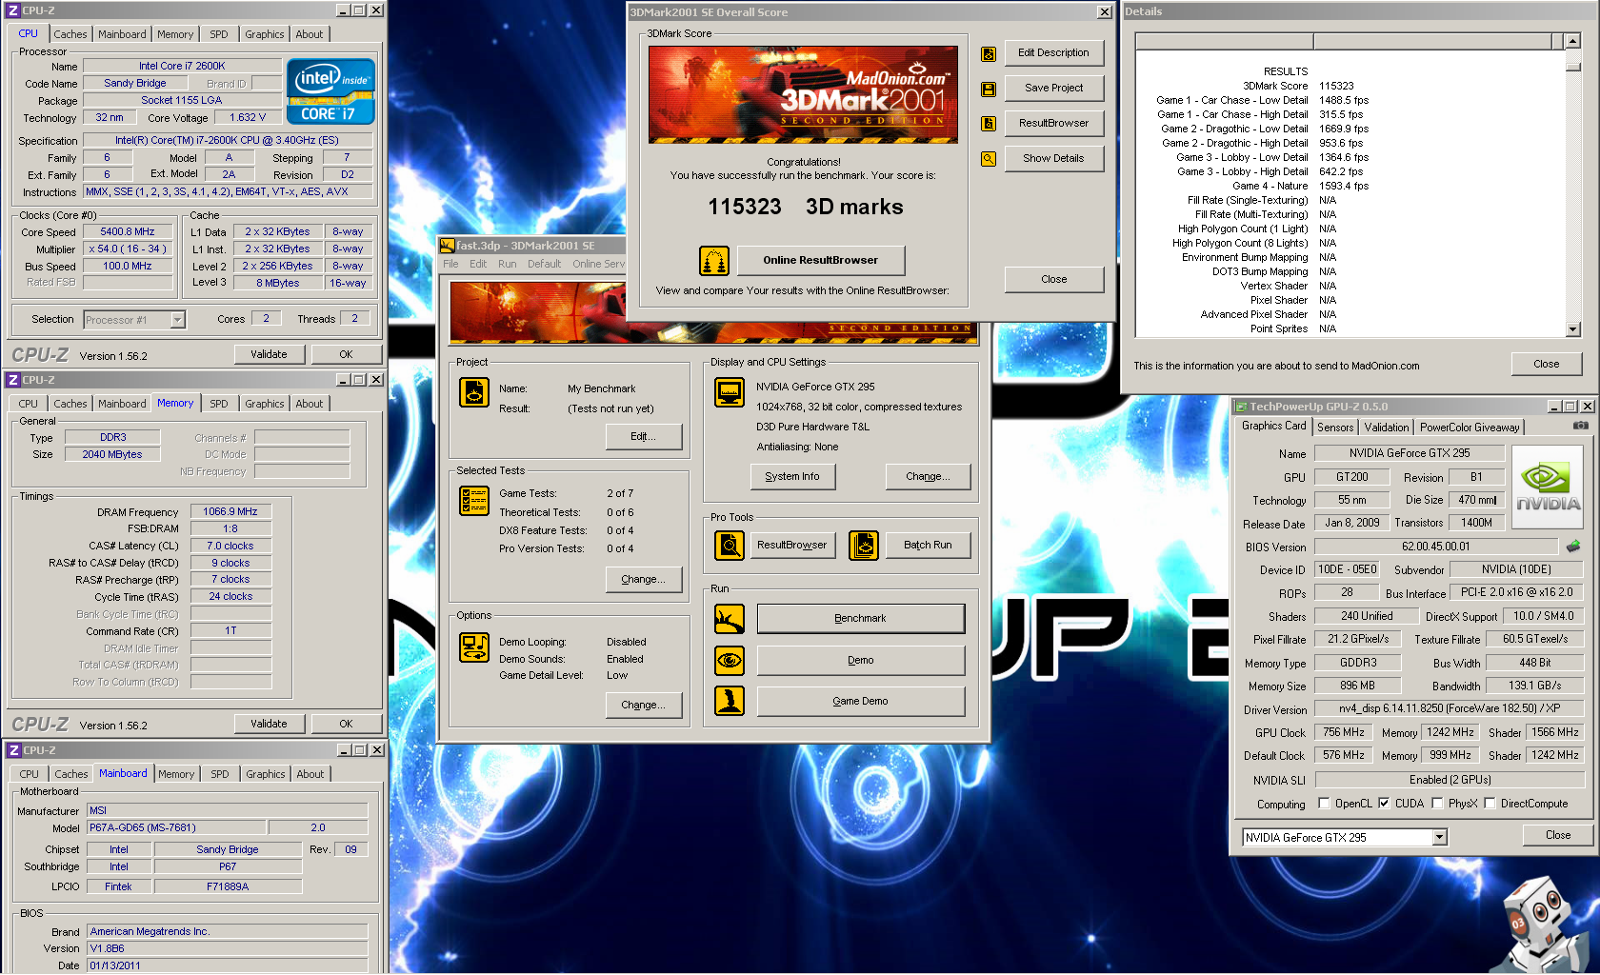1600x975 pixels.
Task: Click Change button in Options section
Action: tap(643, 705)
